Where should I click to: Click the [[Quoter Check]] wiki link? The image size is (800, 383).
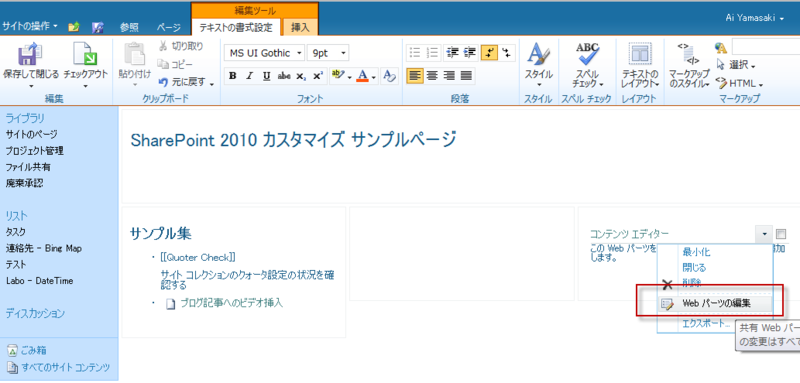pos(197,257)
